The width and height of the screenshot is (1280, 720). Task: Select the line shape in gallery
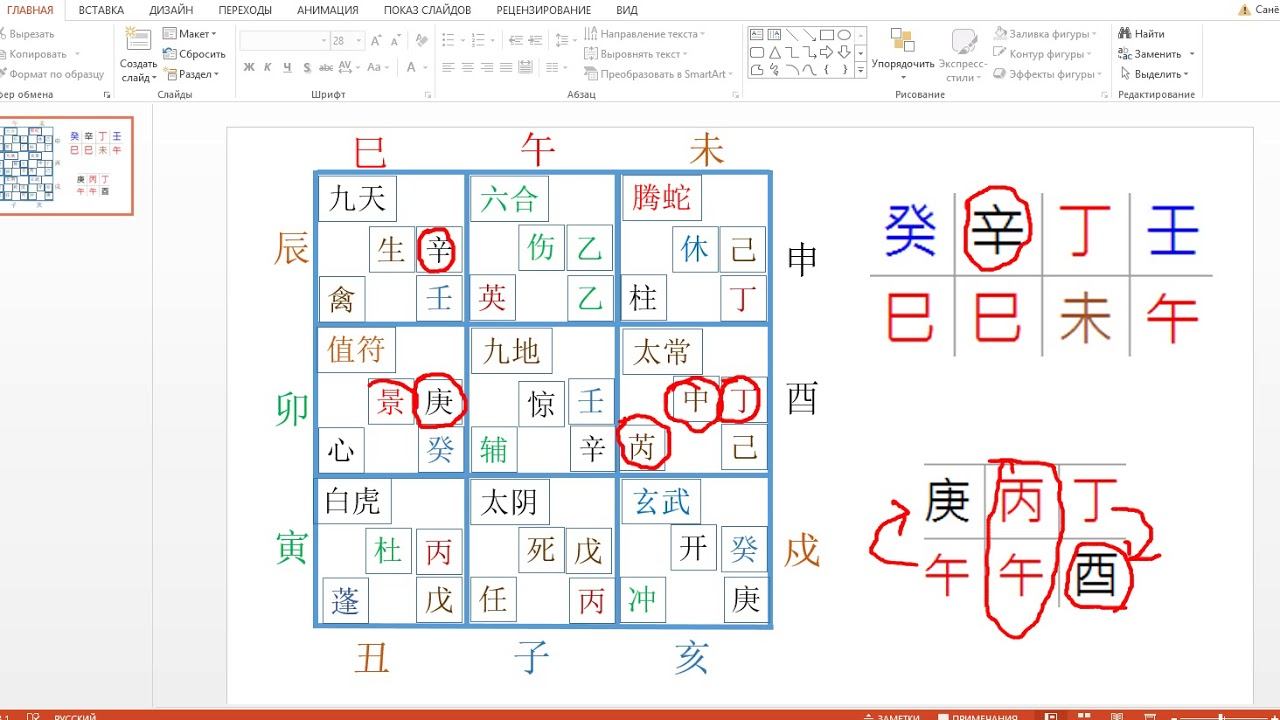[791, 35]
